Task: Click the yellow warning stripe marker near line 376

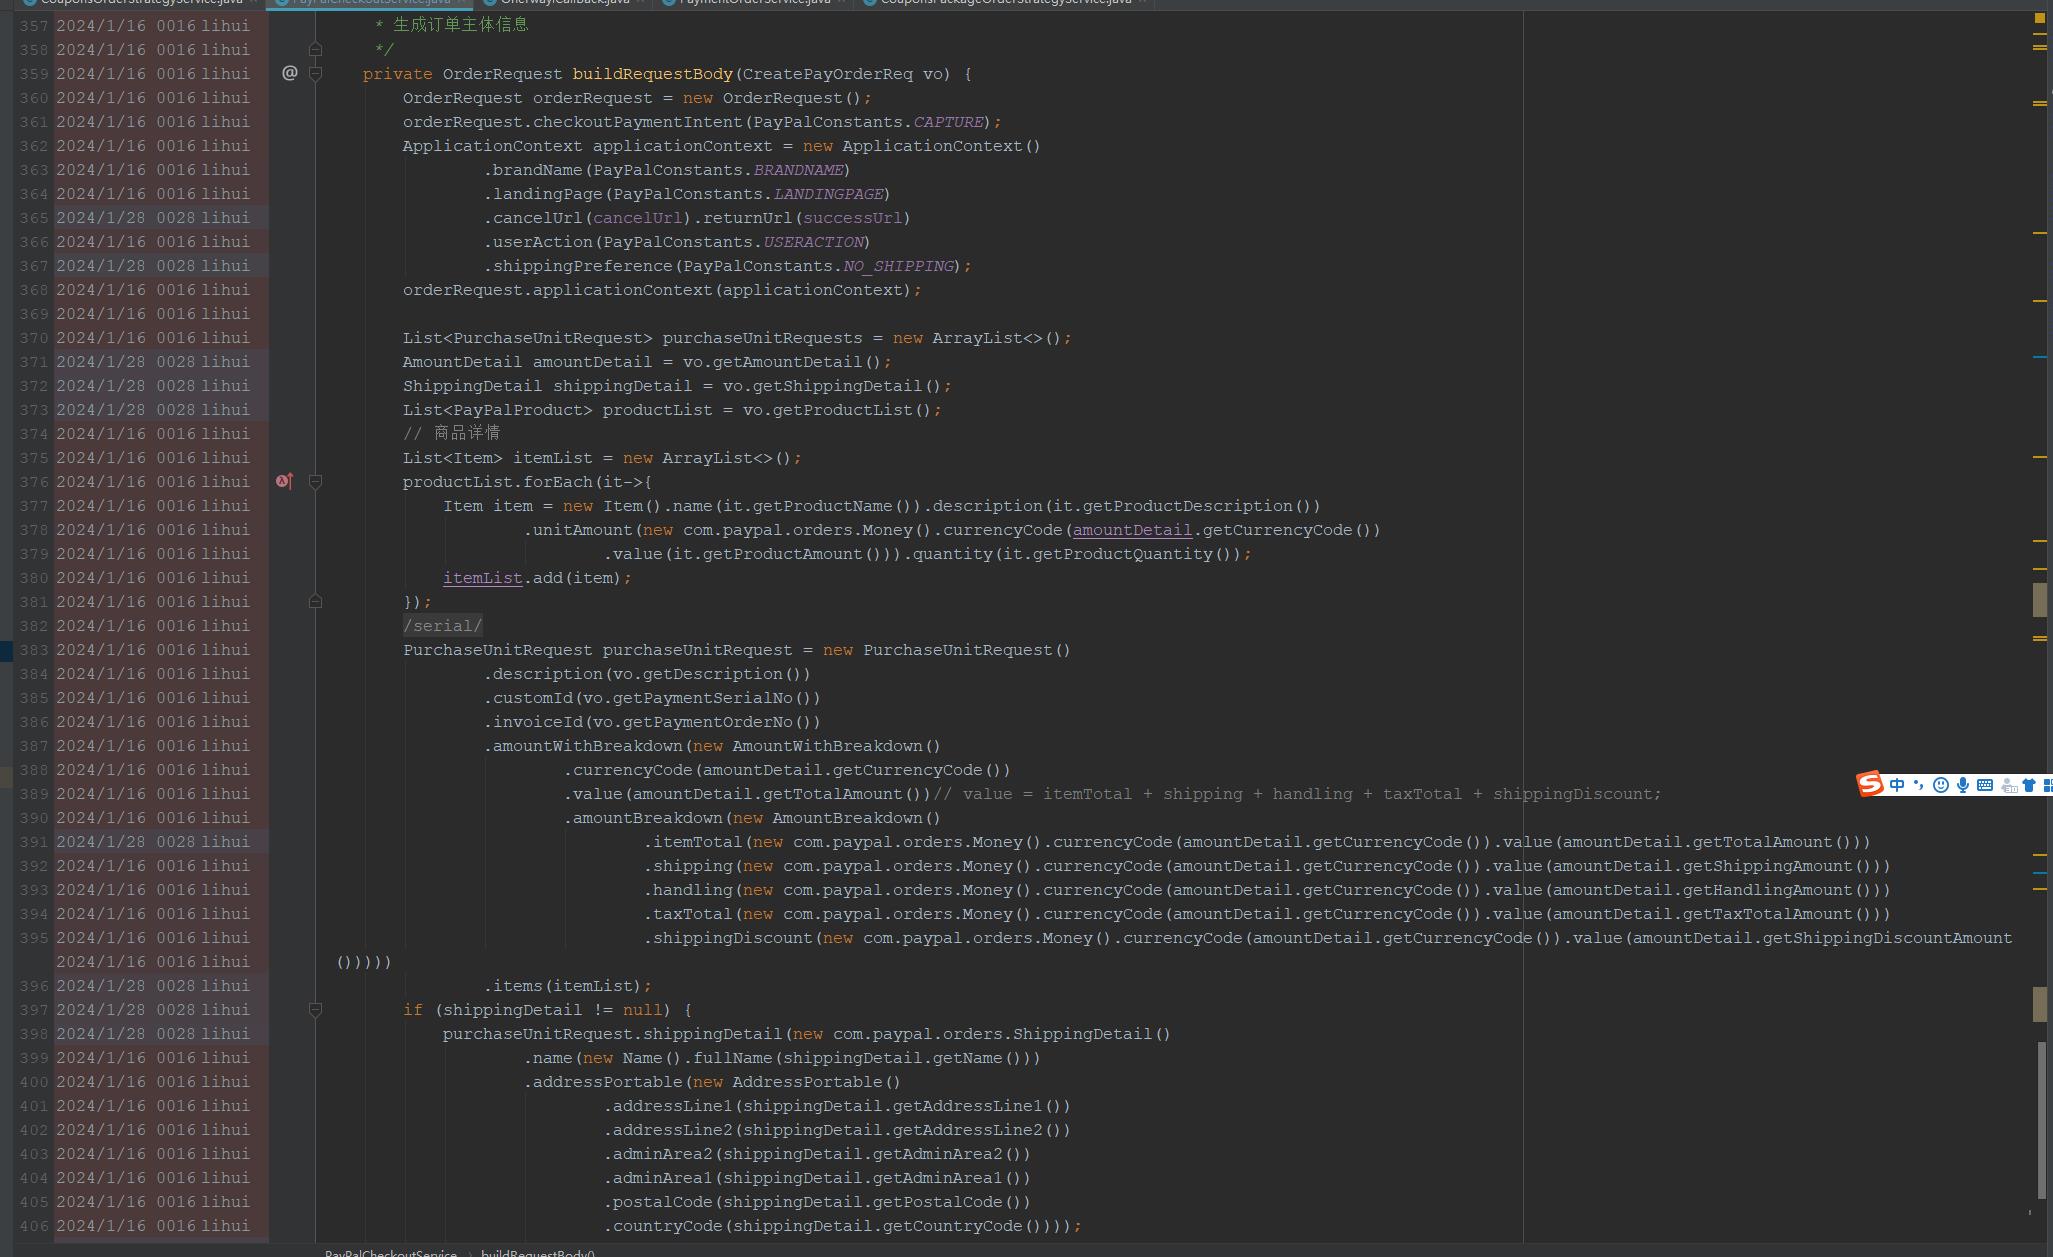Action: pyautogui.click(x=2040, y=457)
